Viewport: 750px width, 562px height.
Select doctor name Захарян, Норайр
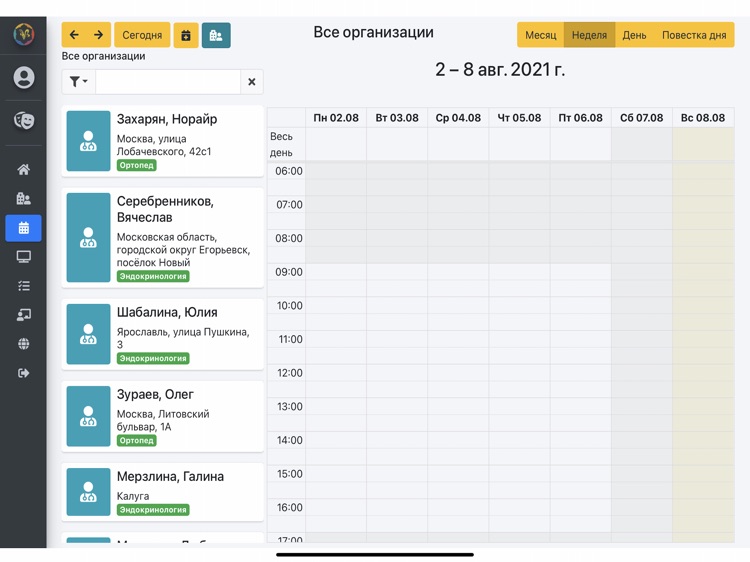[167, 119]
